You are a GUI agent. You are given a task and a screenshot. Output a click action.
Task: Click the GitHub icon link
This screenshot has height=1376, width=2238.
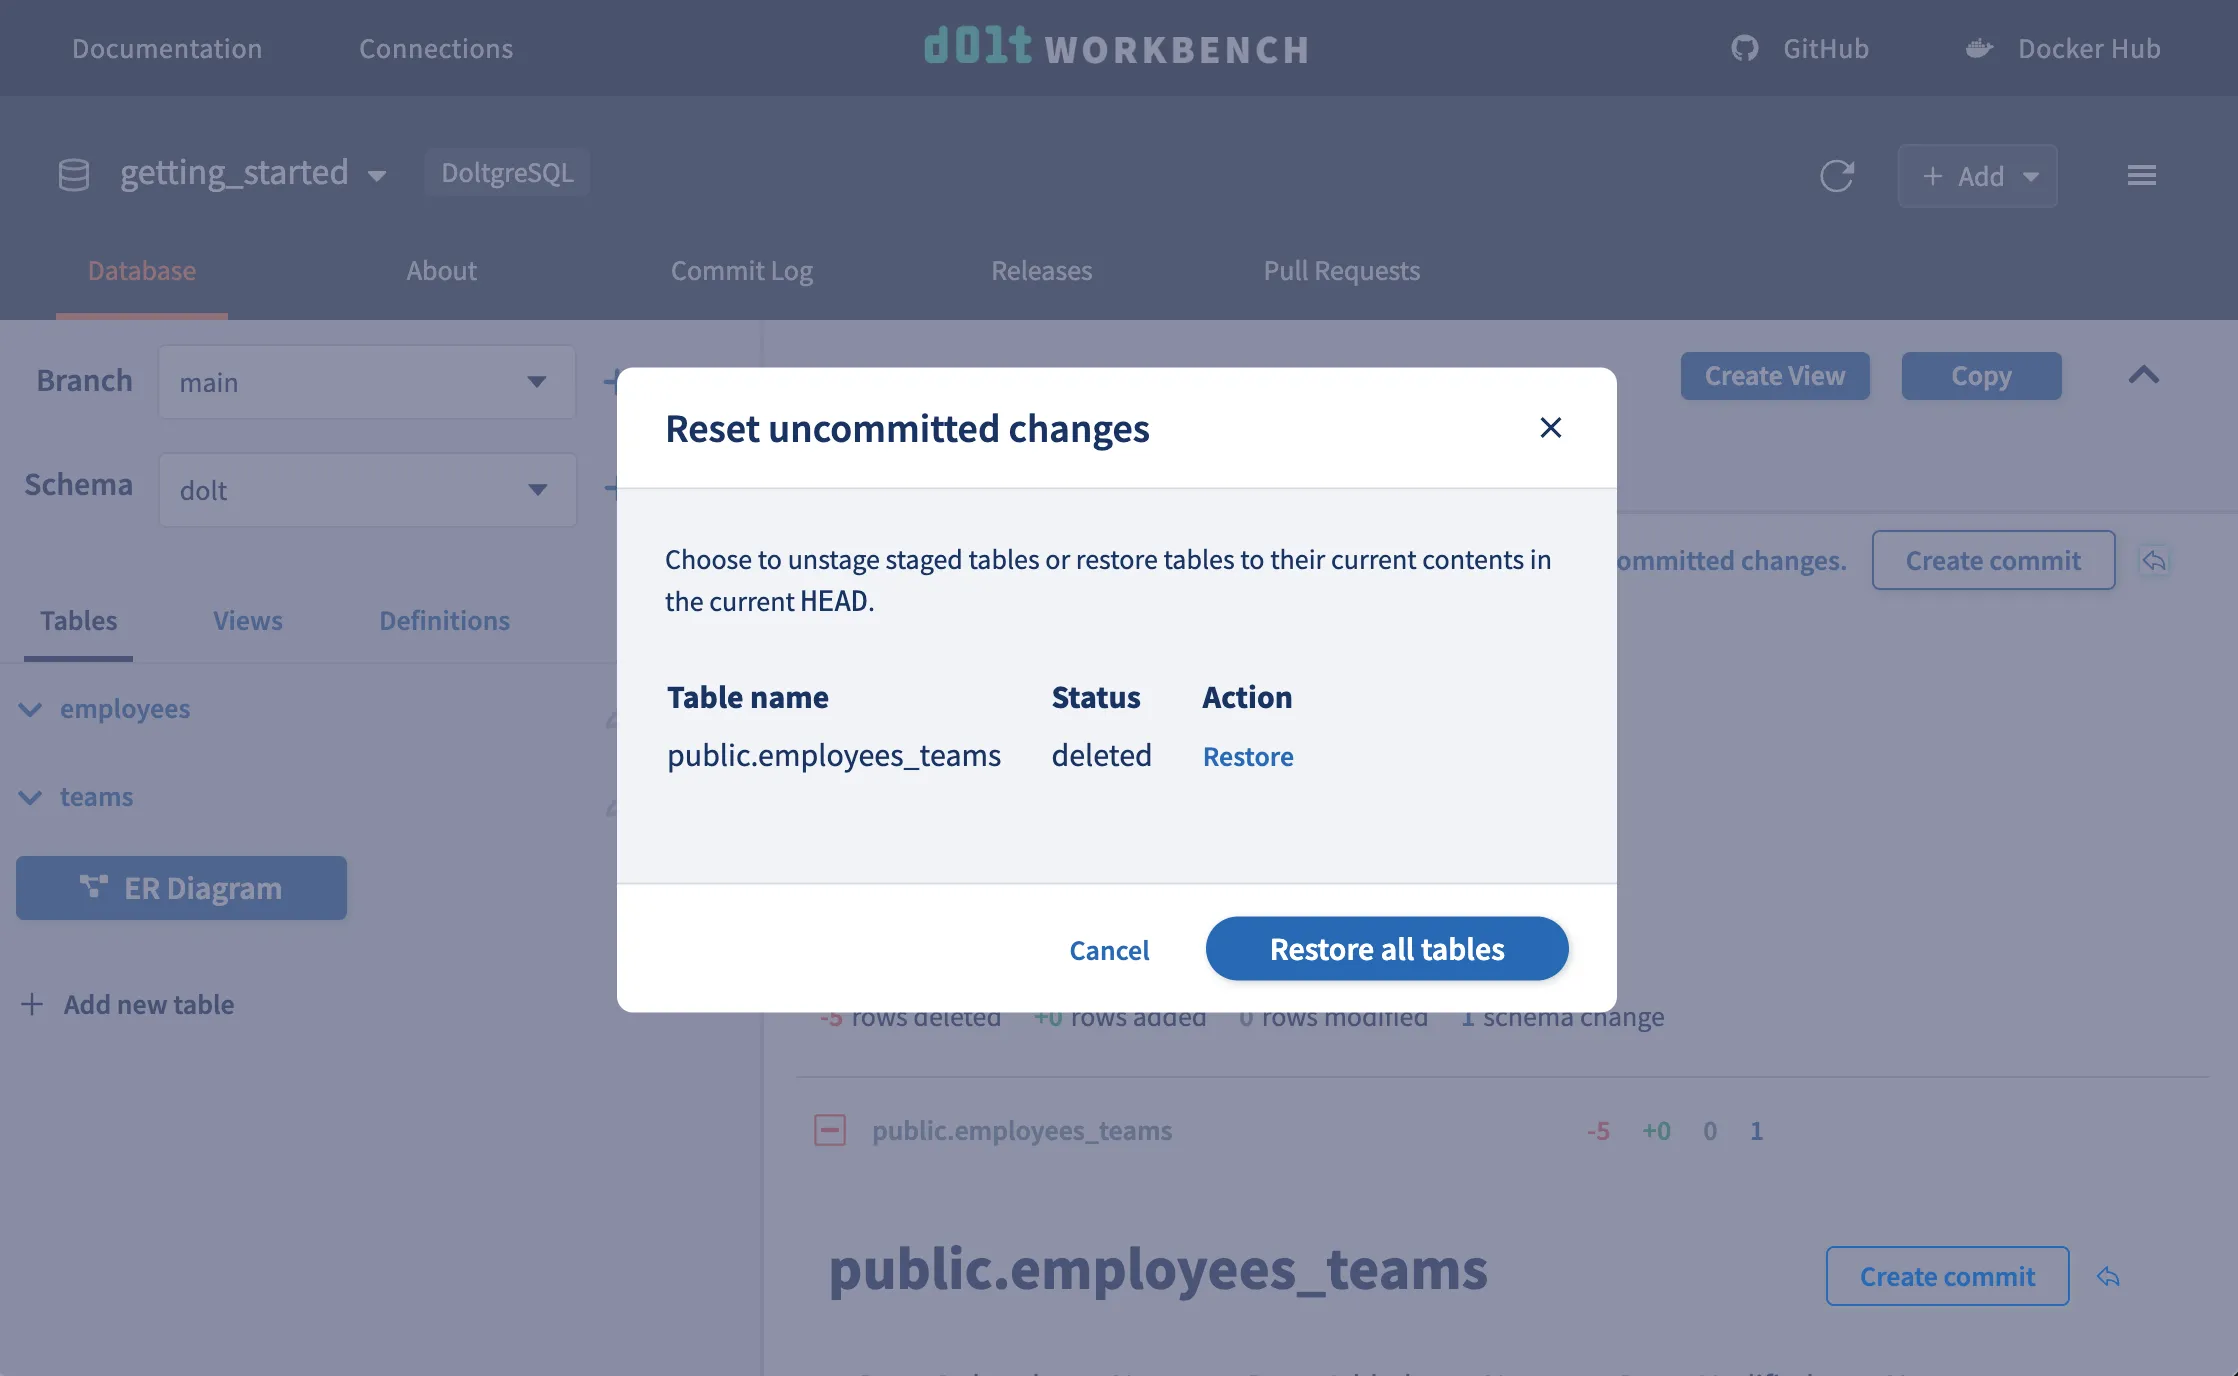[x=1745, y=48]
